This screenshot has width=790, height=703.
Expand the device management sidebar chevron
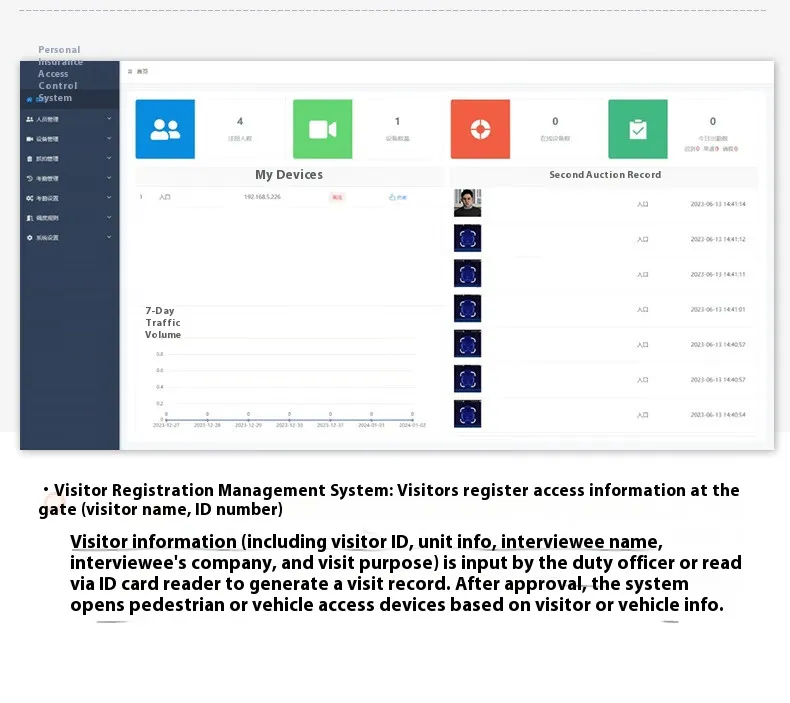pos(109,139)
